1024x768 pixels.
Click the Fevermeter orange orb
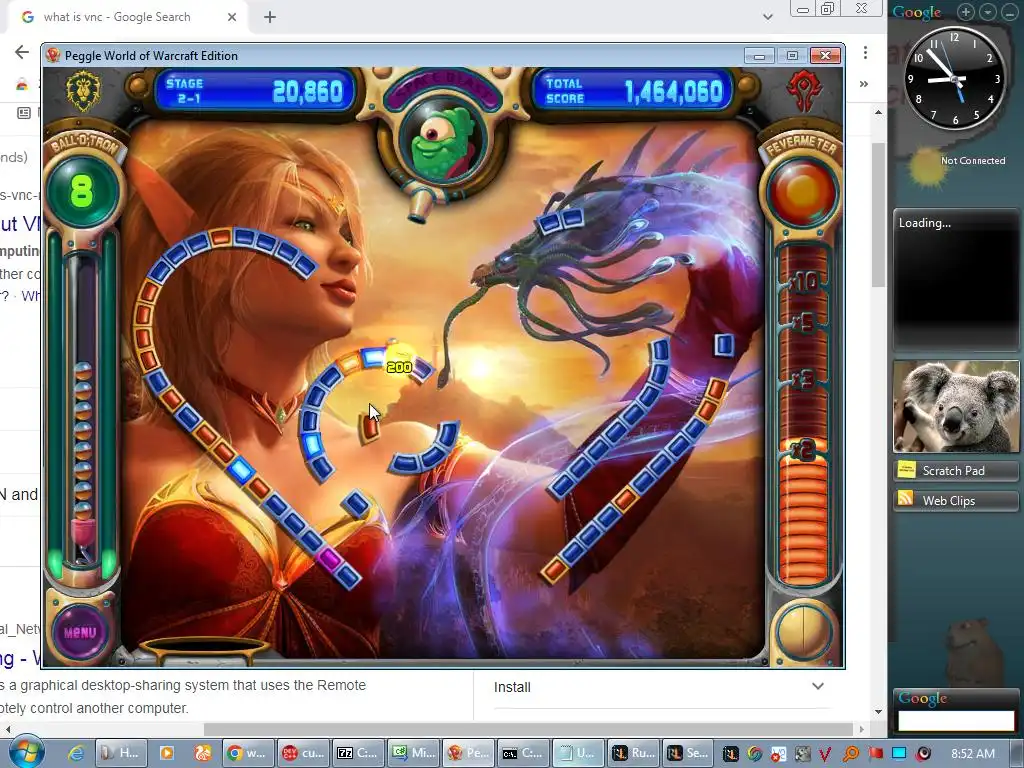802,193
